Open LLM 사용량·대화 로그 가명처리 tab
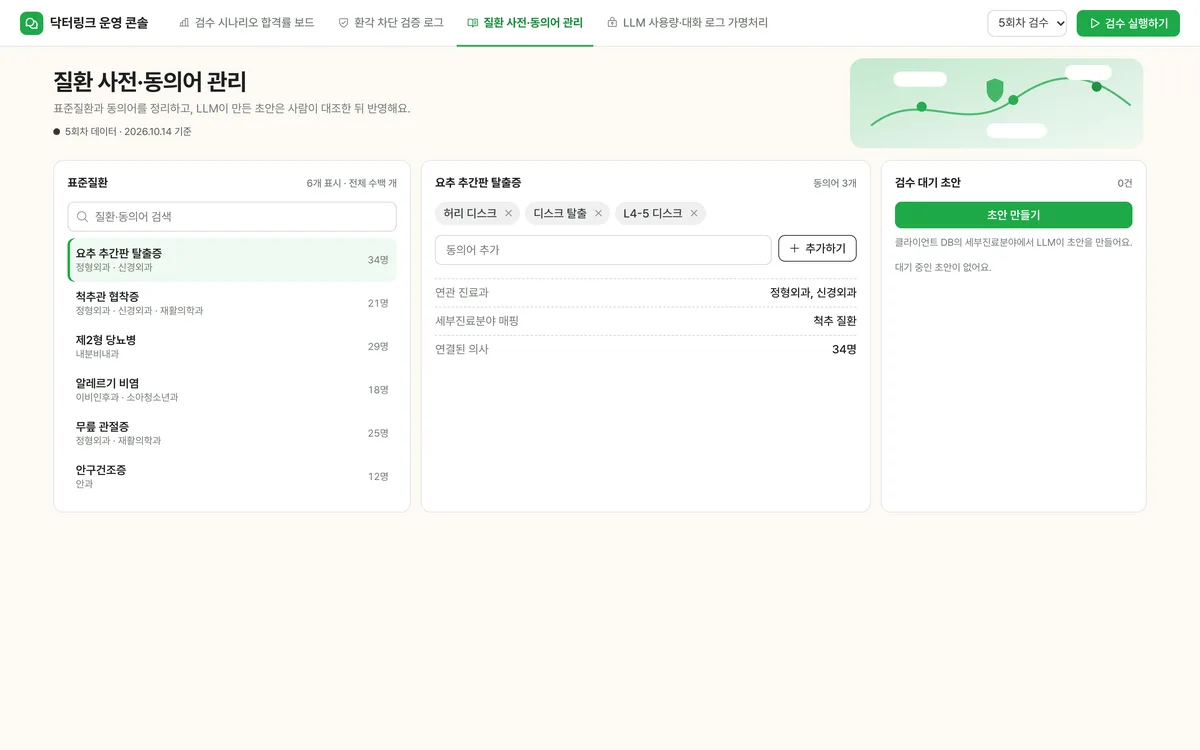Viewport: 1200px width, 750px height. (687, 23)
